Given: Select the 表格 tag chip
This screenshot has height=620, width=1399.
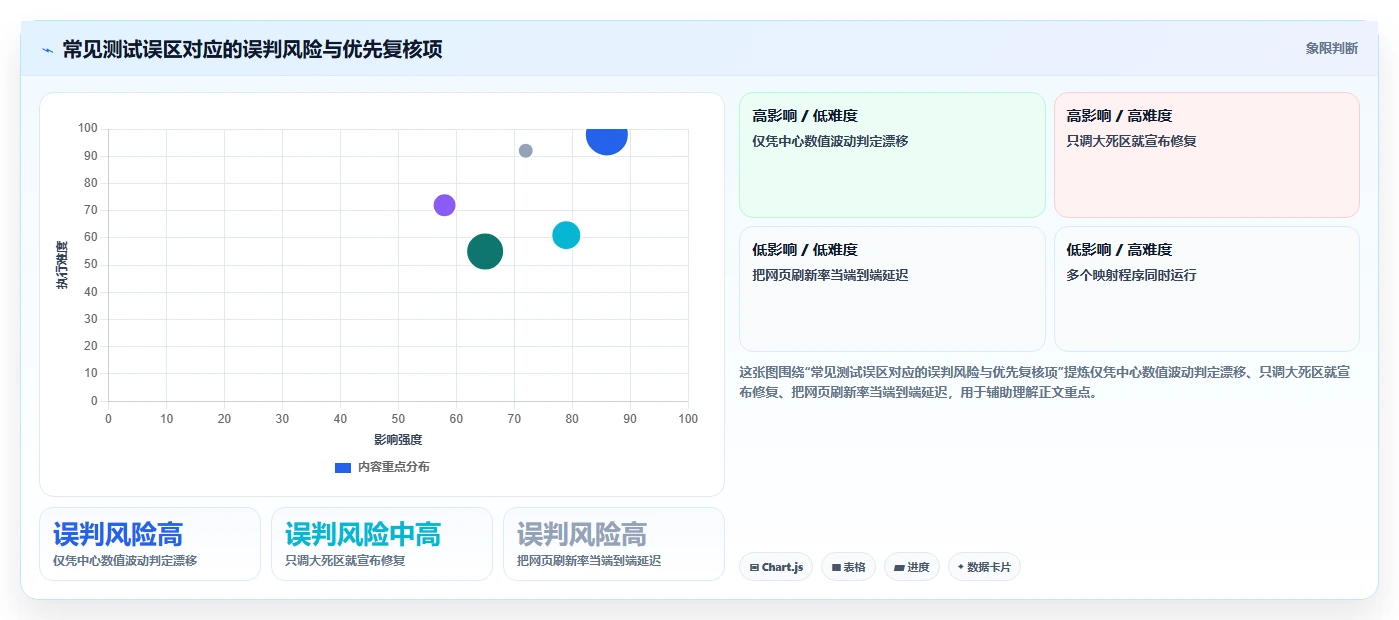Looking at the screenshot, I should pyautogui.click(x=849, y=567).
